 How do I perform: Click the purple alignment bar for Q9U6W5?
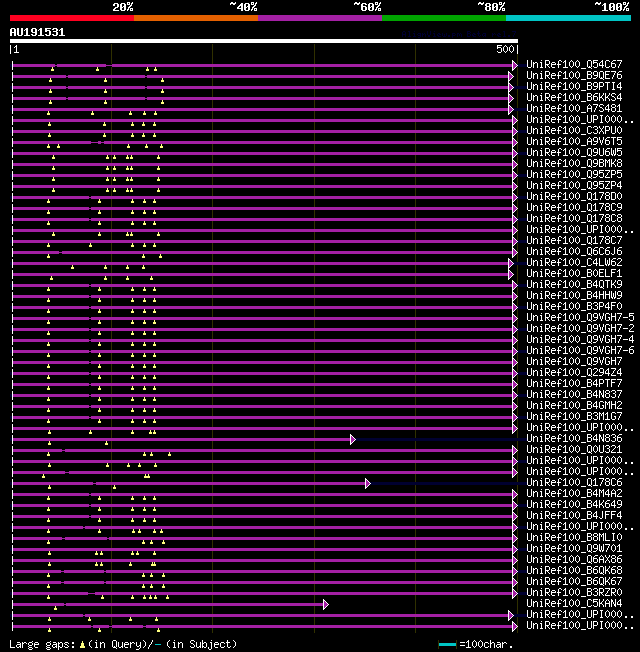click(x=263, y=153)
